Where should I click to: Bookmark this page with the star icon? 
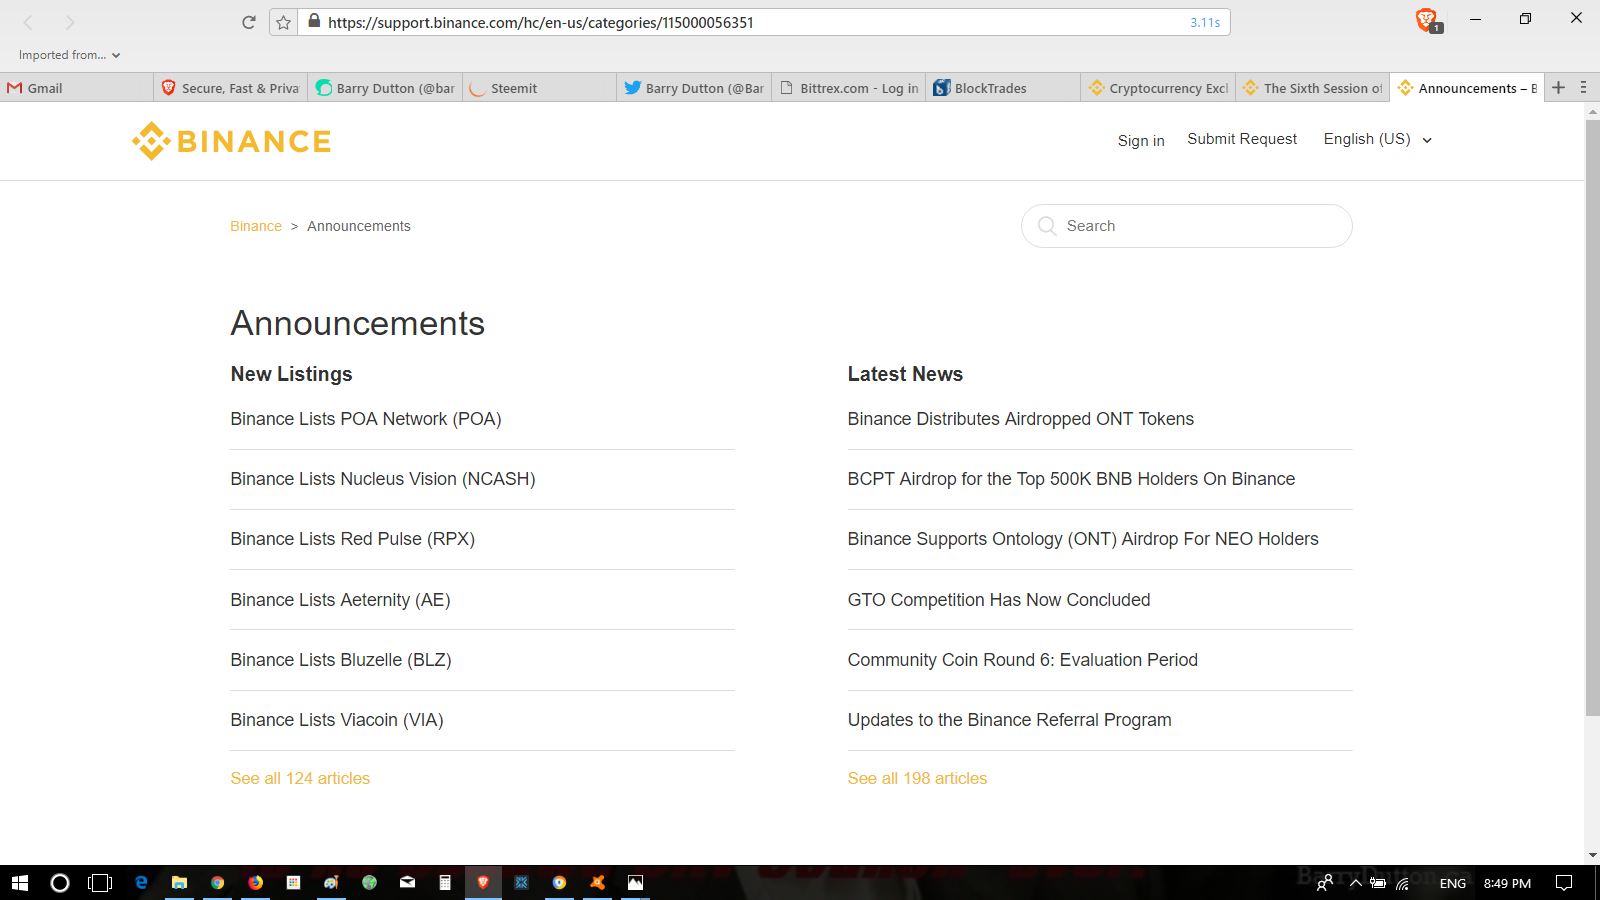pos(284,22)
